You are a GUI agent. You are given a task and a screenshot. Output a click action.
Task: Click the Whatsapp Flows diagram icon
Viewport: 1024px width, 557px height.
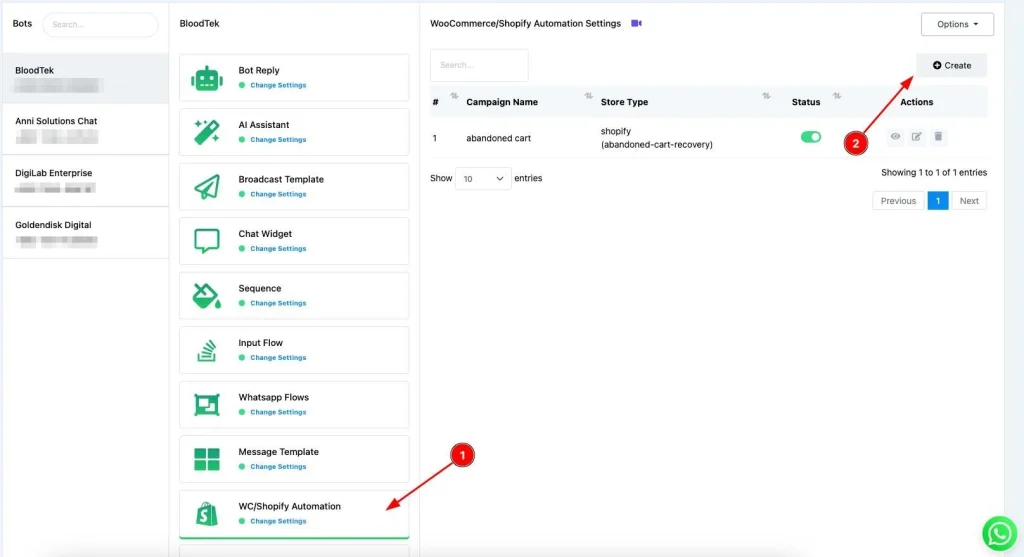pyautogui.click(x=206, y=405)
